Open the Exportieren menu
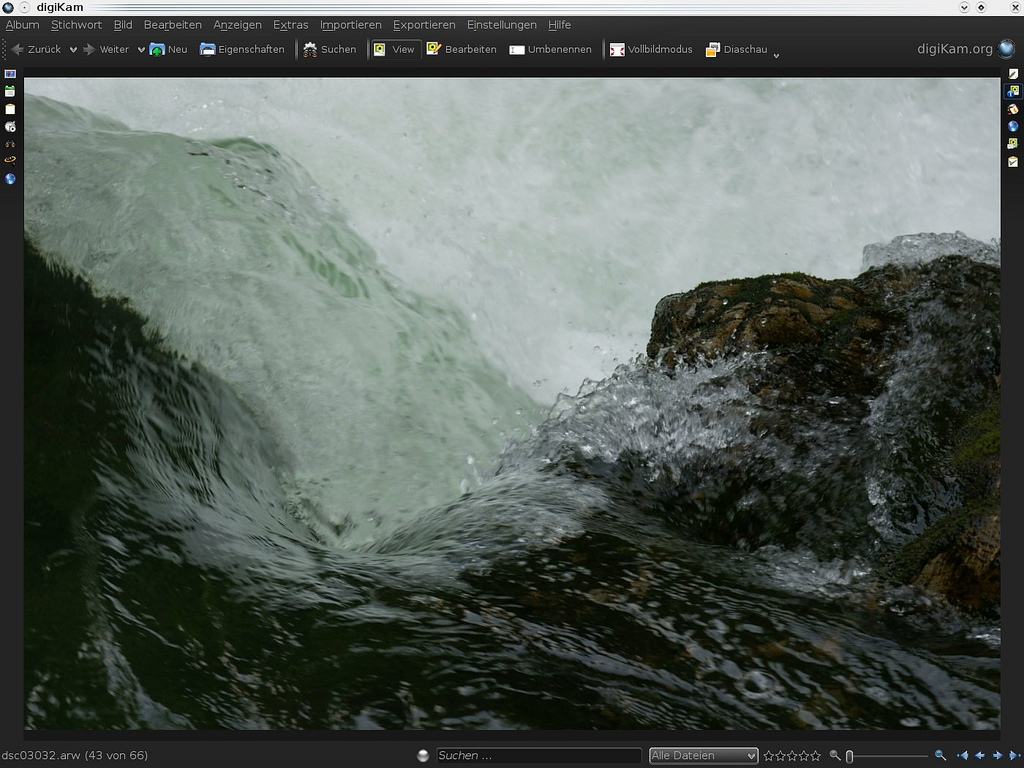 coord(424,25)
